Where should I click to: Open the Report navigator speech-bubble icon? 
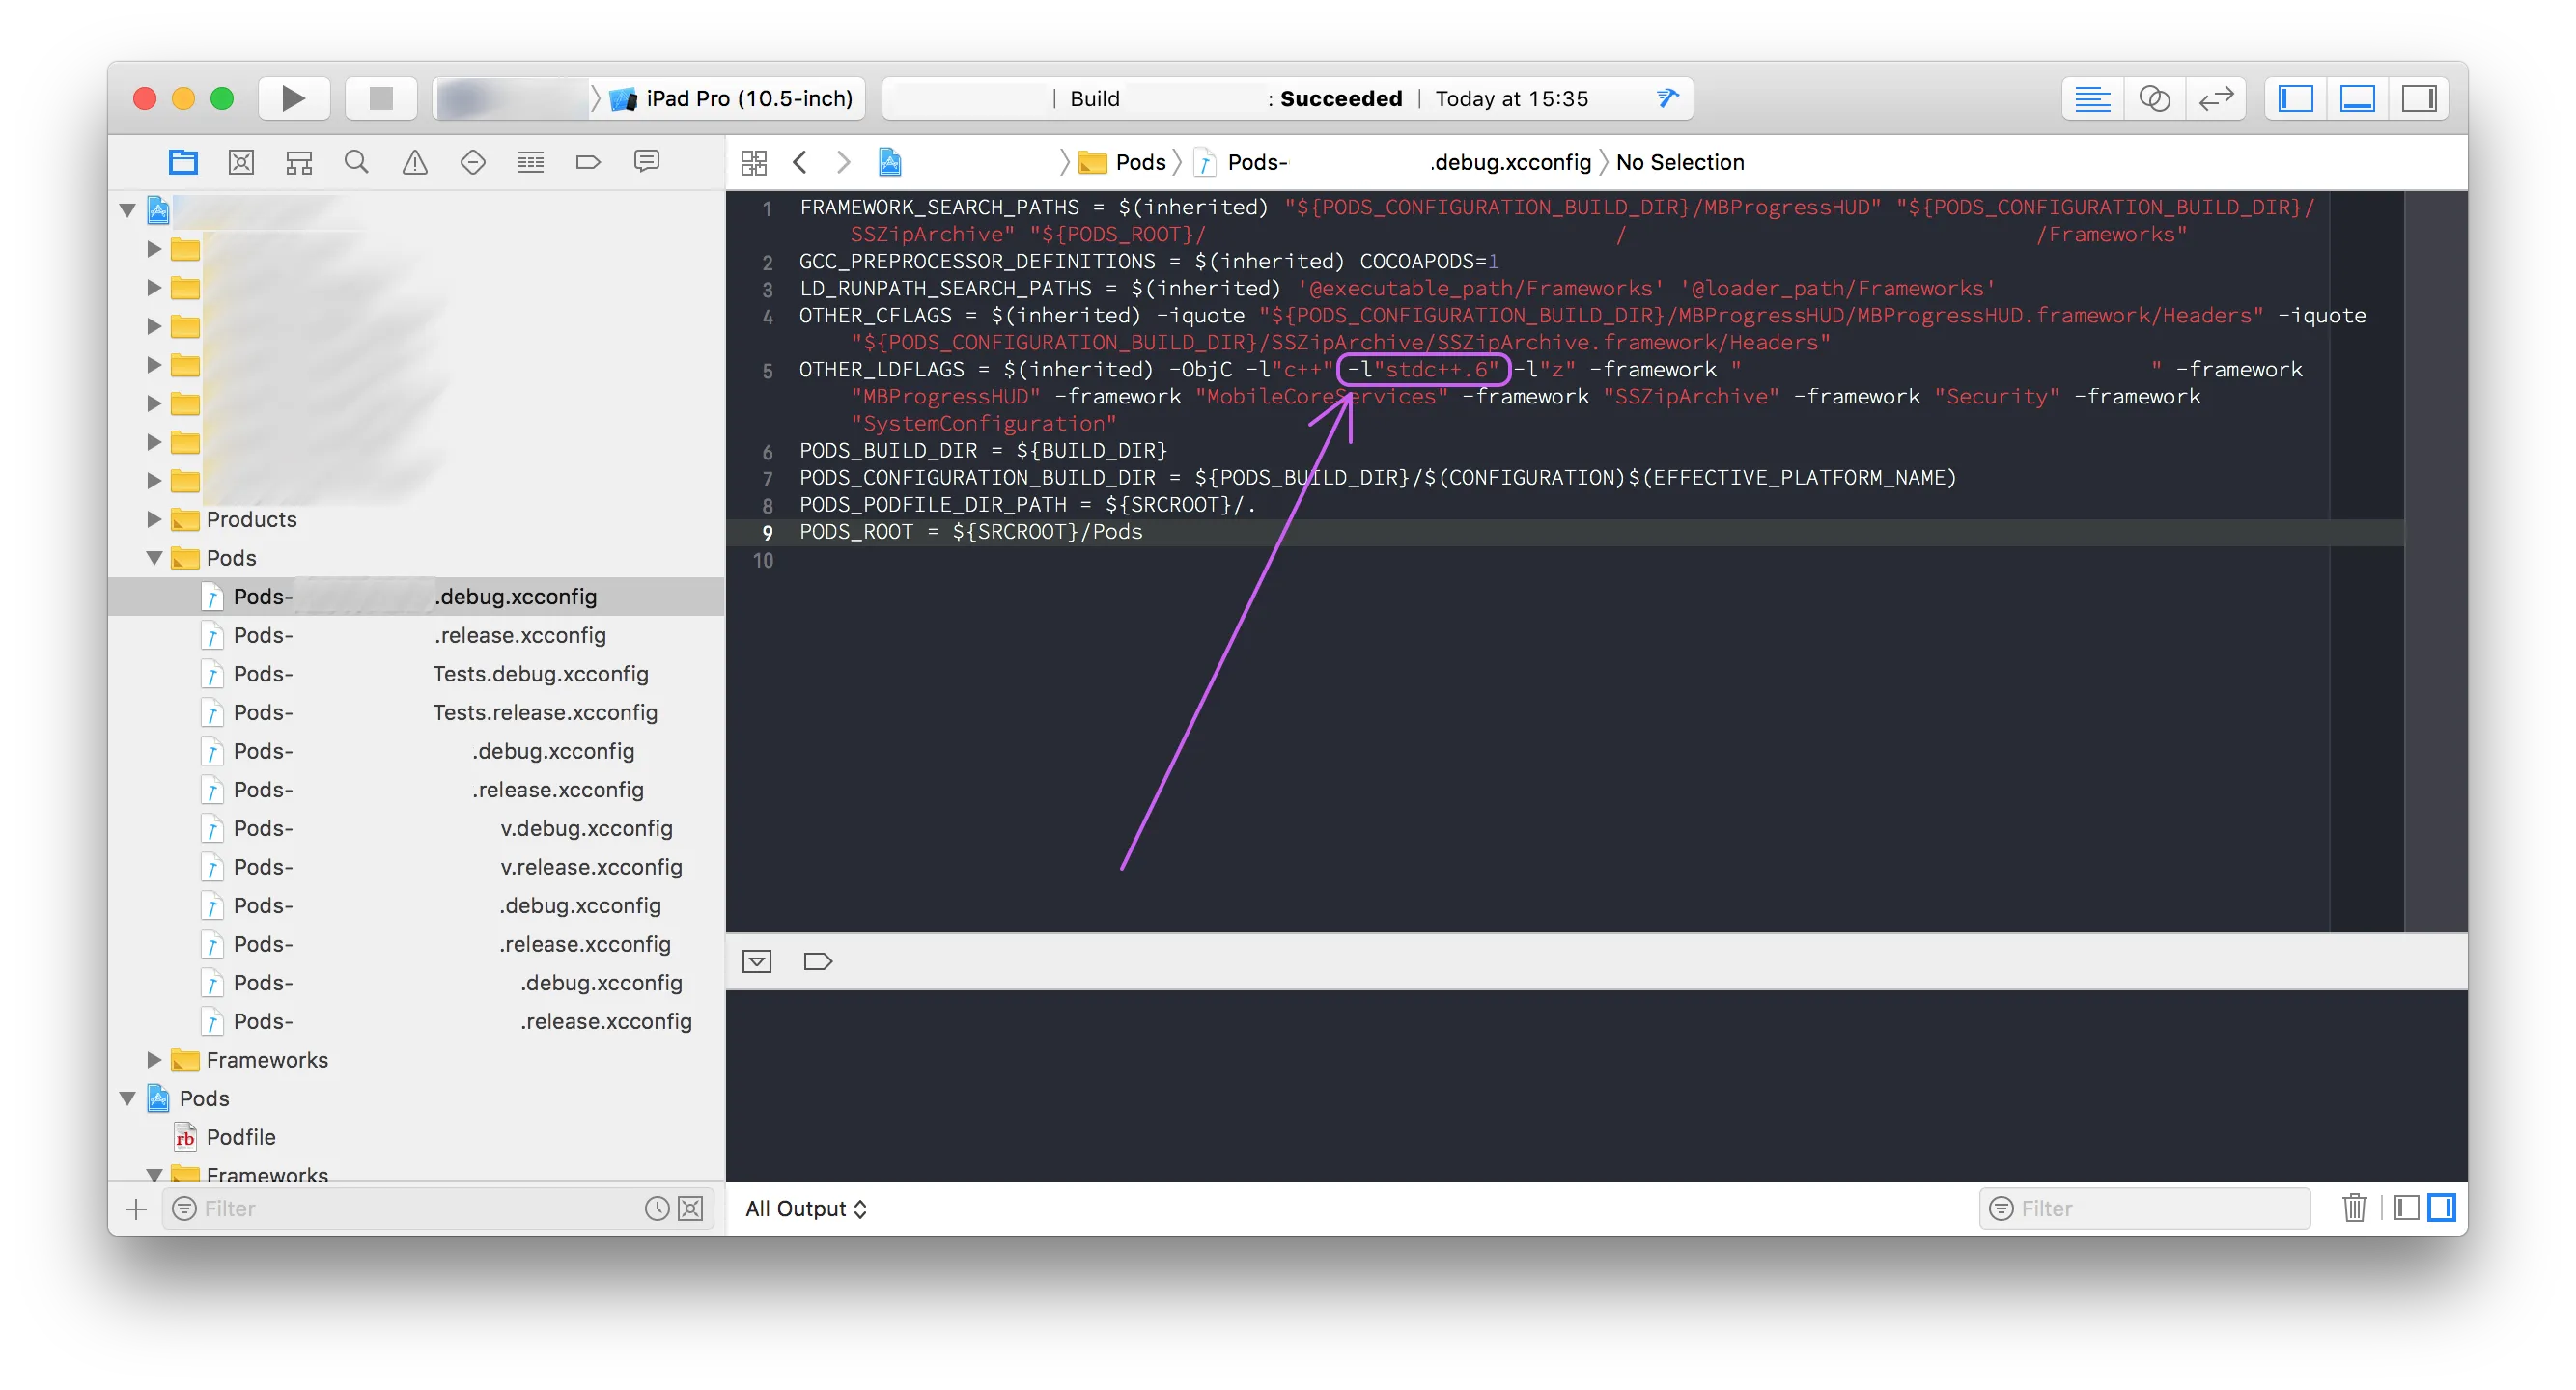tap(646, 162)
